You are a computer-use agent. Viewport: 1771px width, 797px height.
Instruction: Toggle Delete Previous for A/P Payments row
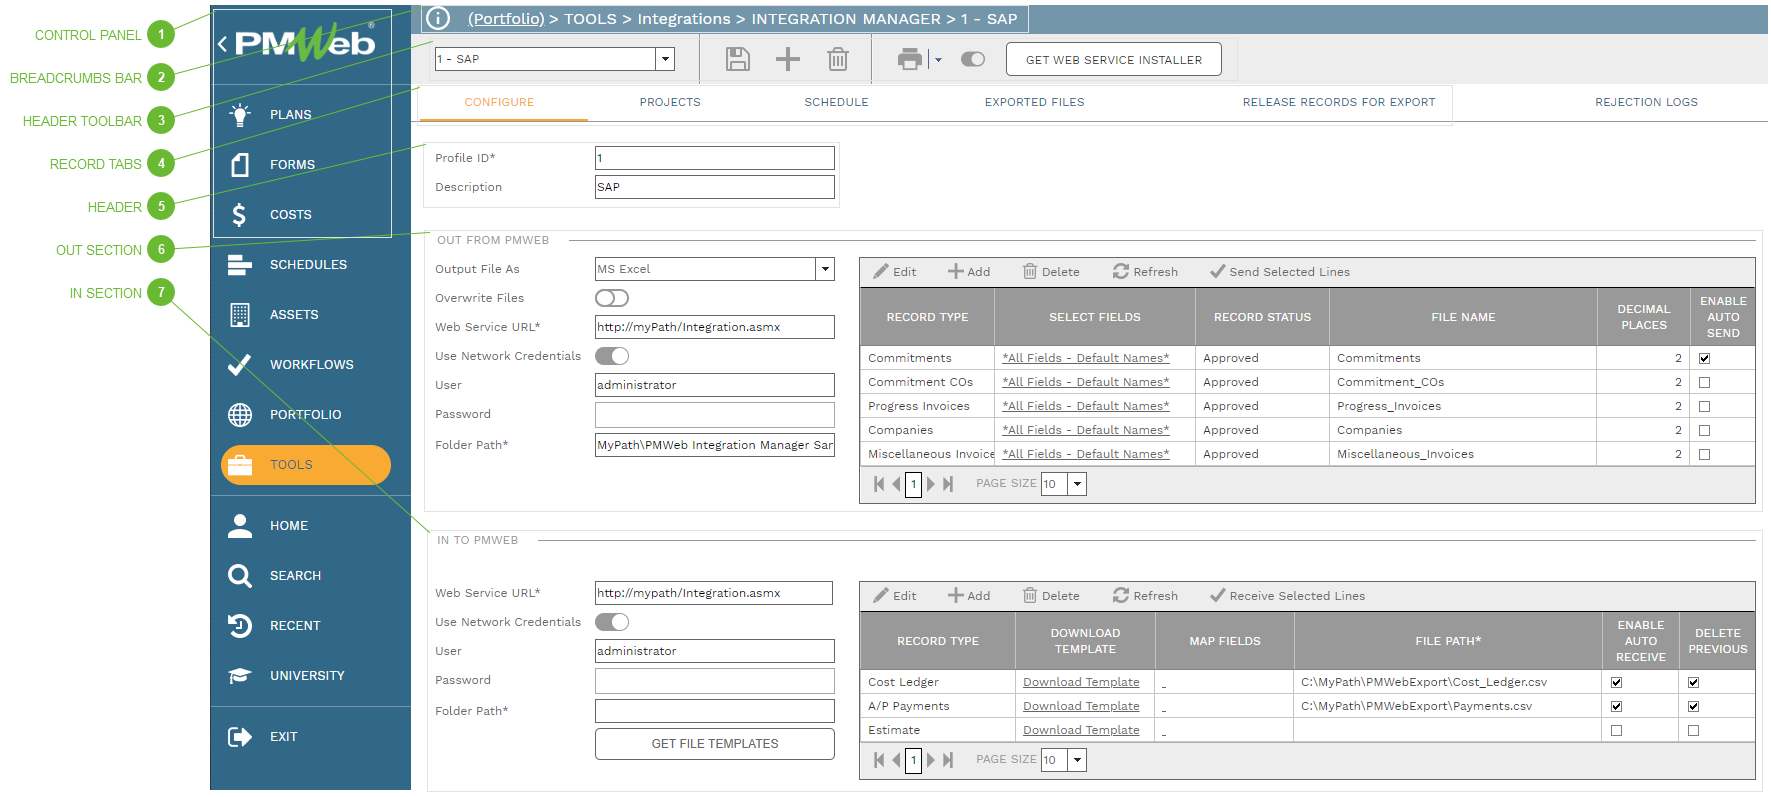pyautogui.click(x=1693, y=706)
